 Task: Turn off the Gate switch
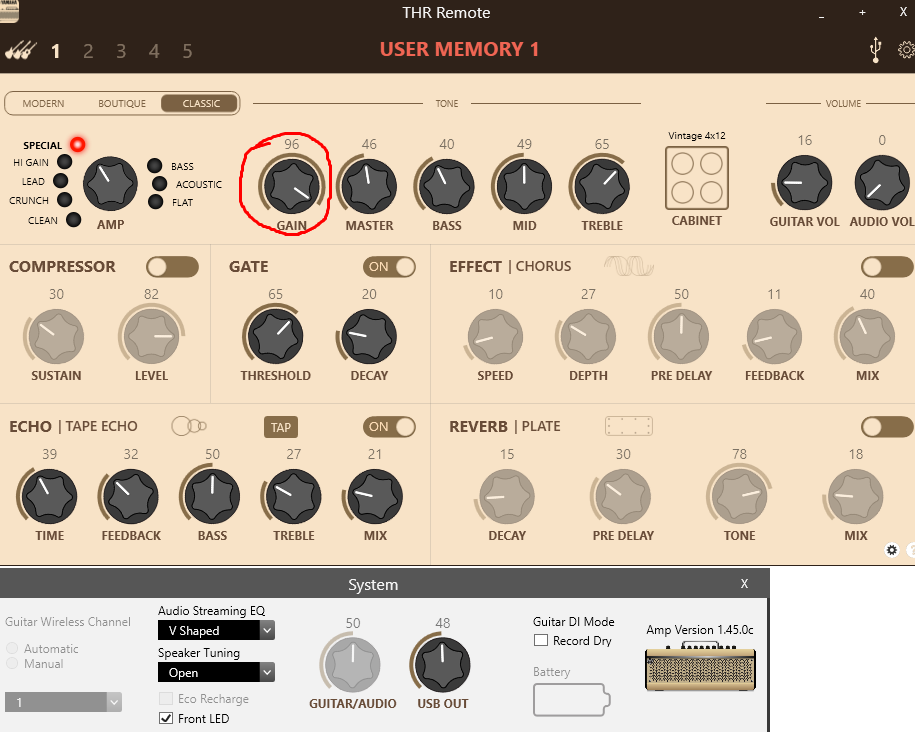coord(389,267)
